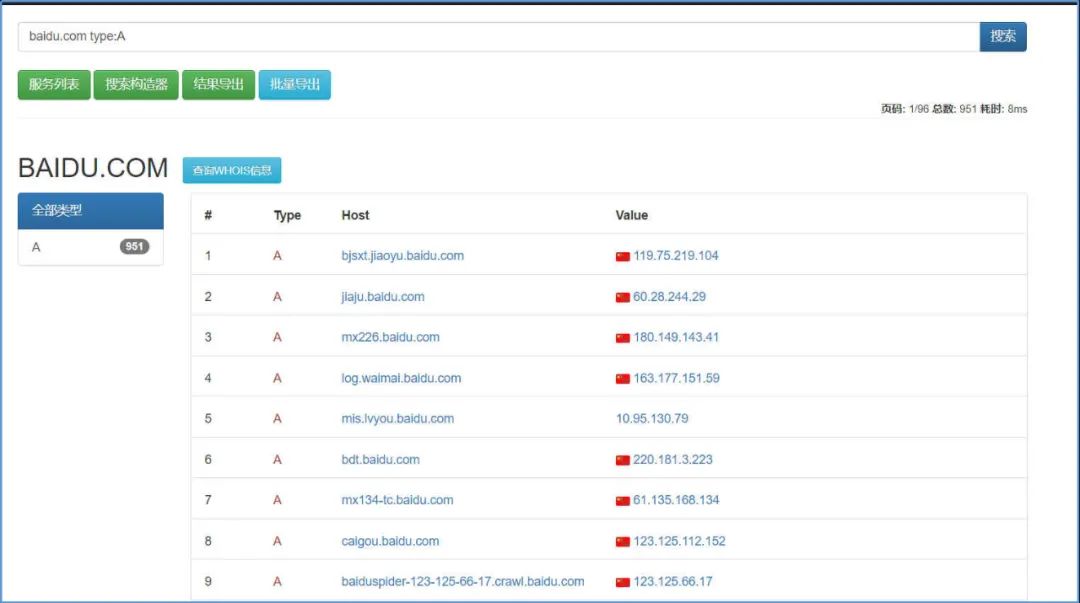The height and width of the screenshot is (603, 1080).
Task: Open host jiaju.baidu.com
Action: 383,297
